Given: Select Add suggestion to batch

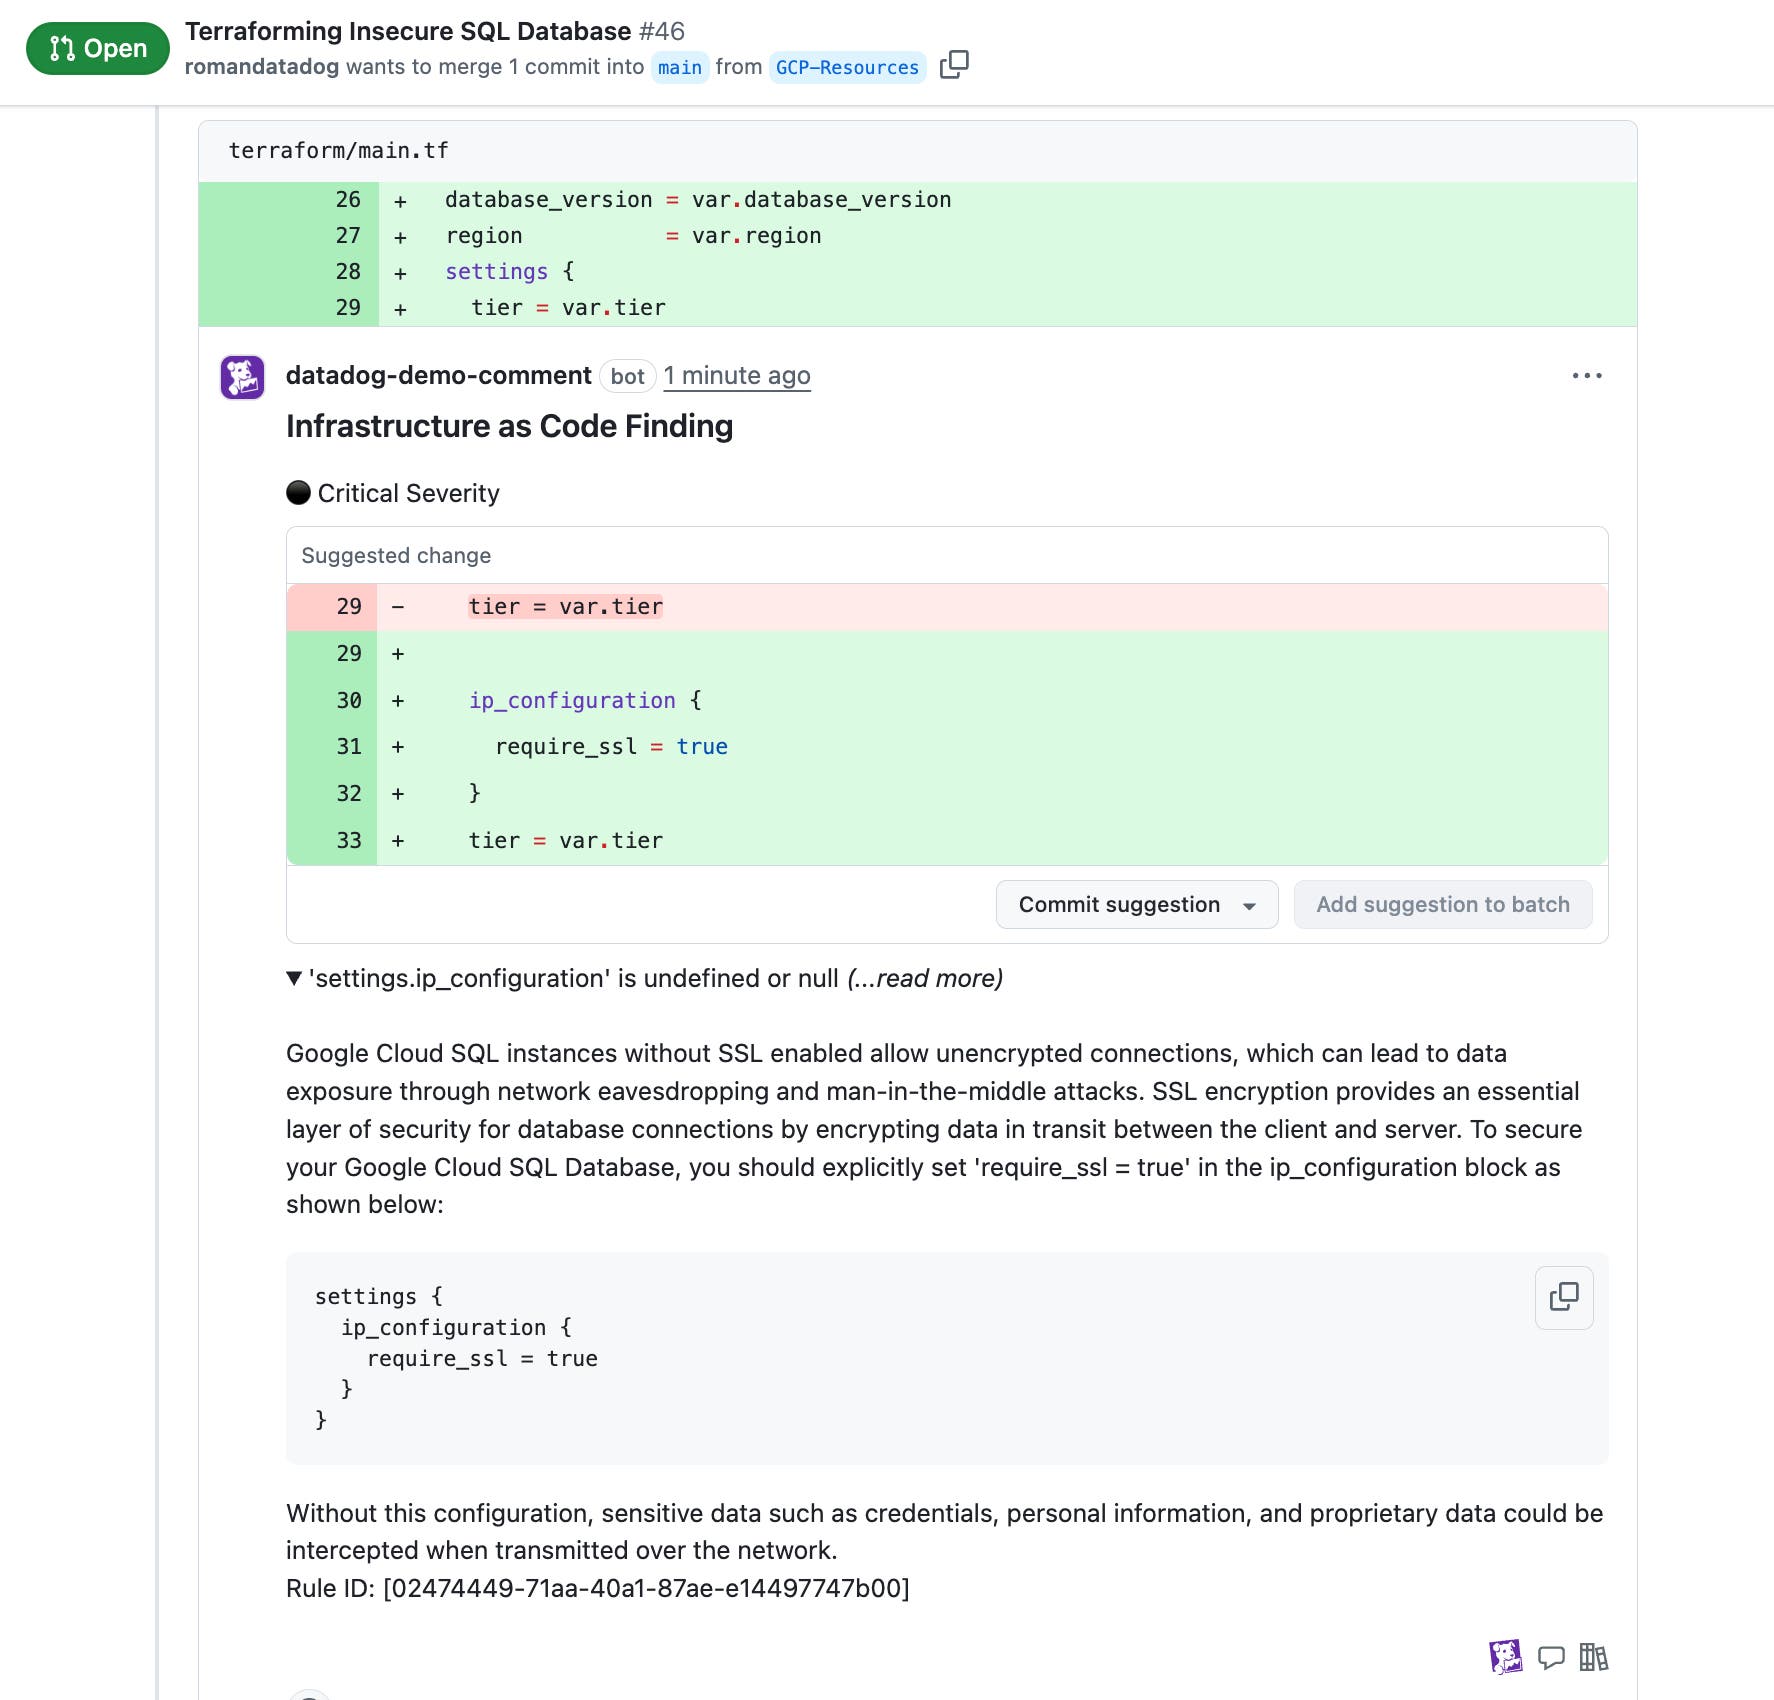Looking at the screenshot, I should (1443, 904).
